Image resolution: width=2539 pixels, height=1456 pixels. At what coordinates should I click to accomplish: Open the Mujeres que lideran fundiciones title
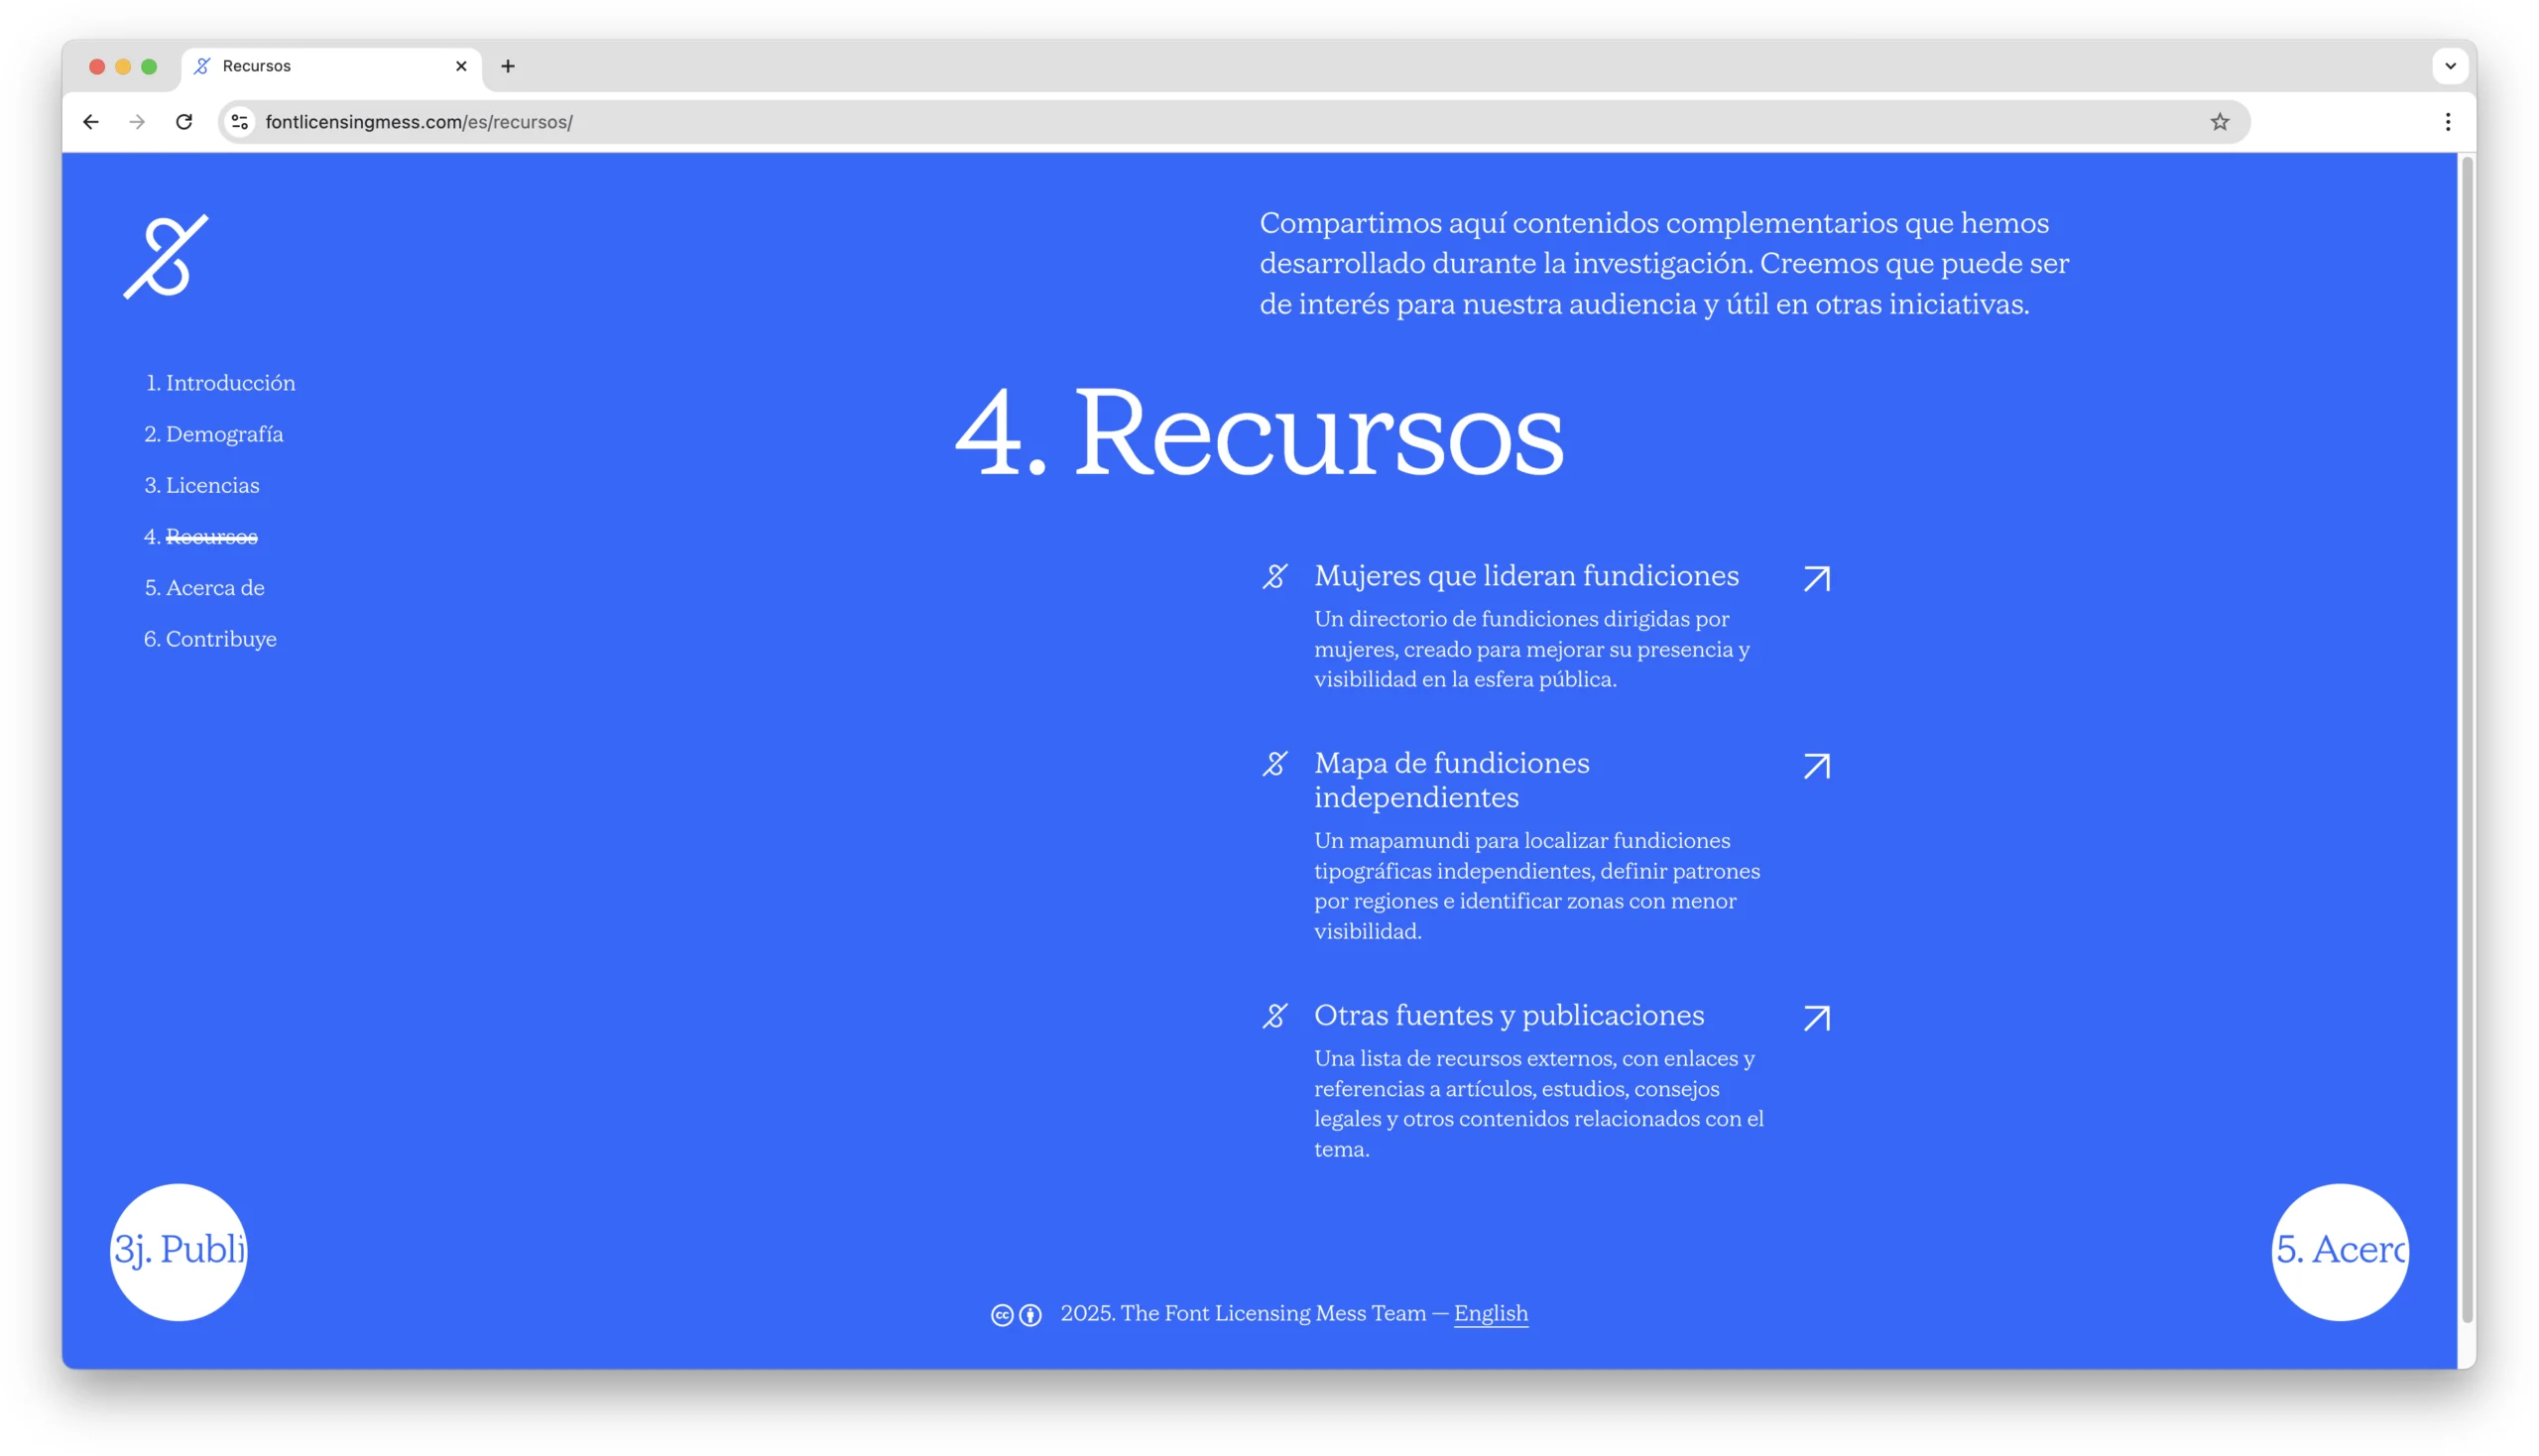click(1526, 576)
